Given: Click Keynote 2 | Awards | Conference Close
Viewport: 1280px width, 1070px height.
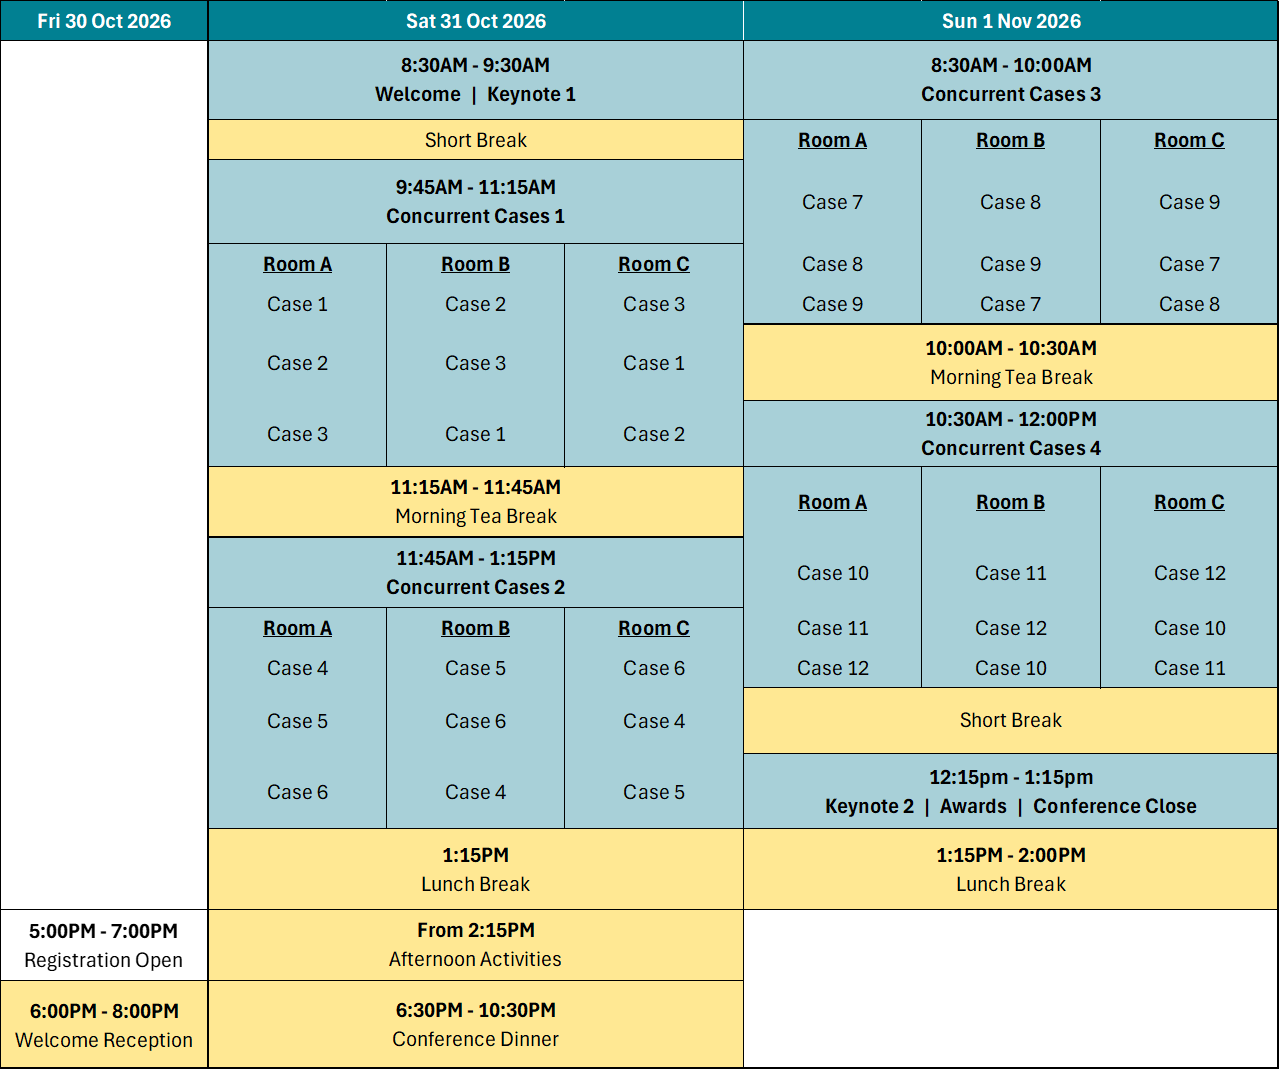Looking at the screenshot, I should [x=1011, y=792].
